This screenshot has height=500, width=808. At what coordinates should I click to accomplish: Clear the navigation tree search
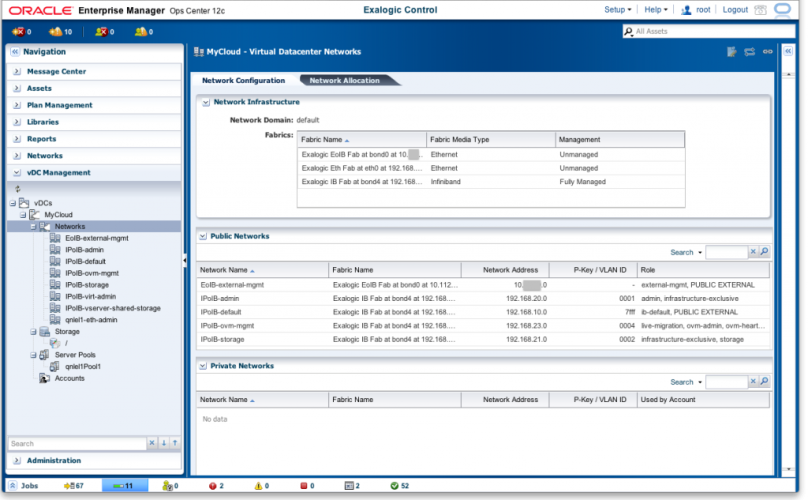152,443
